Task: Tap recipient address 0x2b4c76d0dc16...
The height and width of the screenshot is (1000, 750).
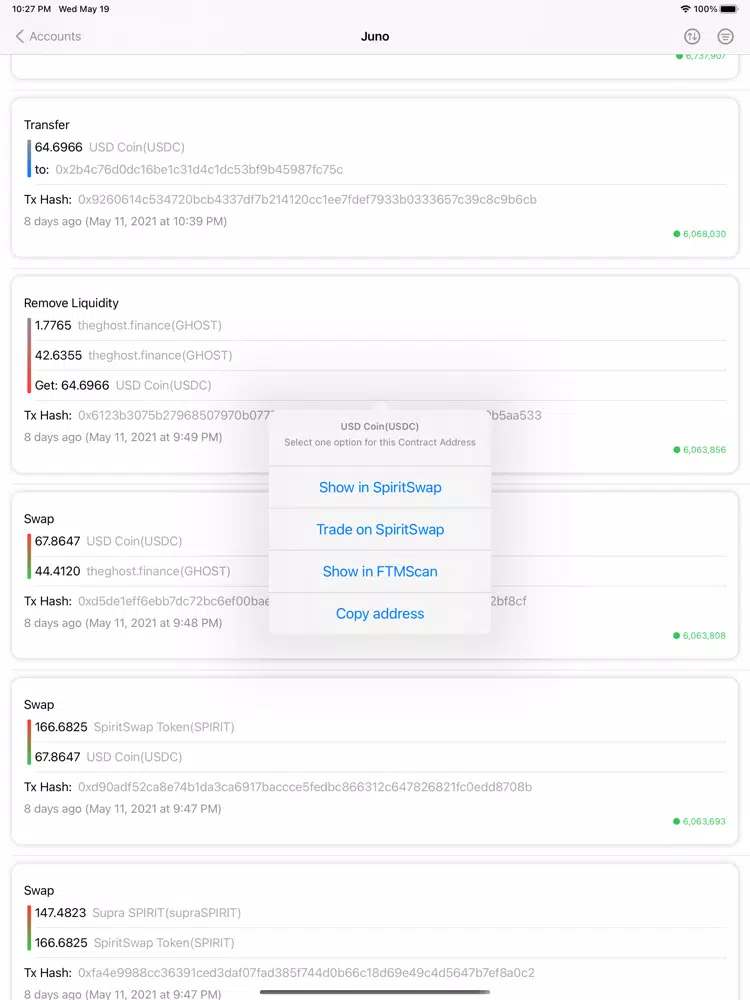Action: 199,170
